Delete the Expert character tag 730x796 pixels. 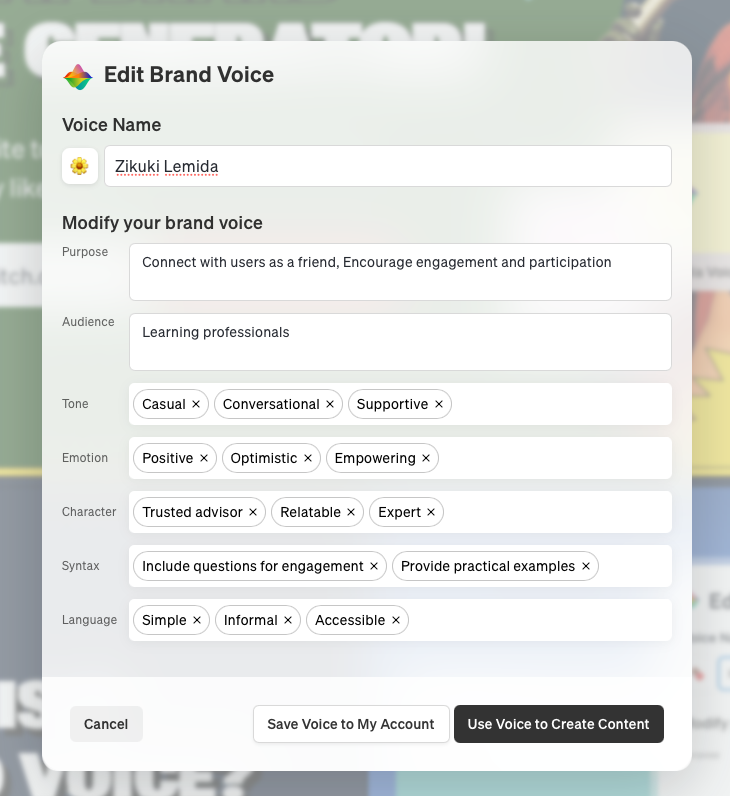coord(431,512)
